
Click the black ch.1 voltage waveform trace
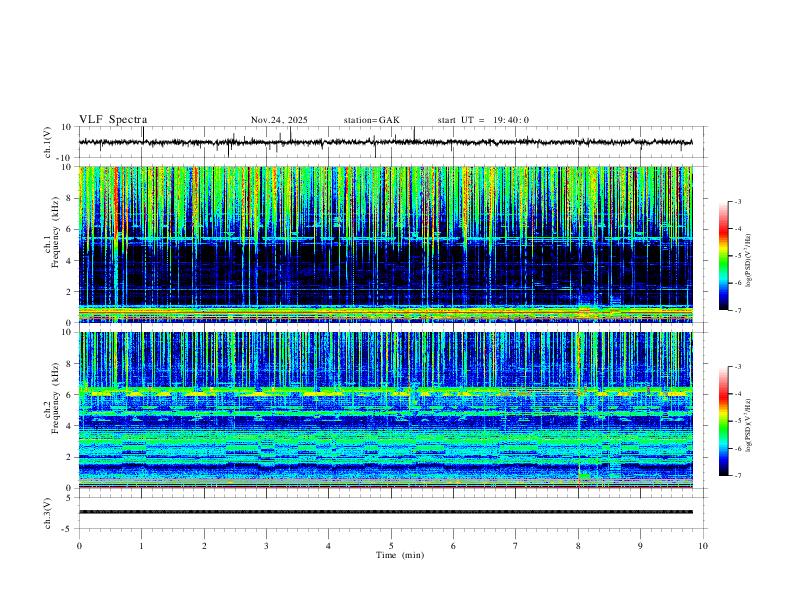pos(385,142)
